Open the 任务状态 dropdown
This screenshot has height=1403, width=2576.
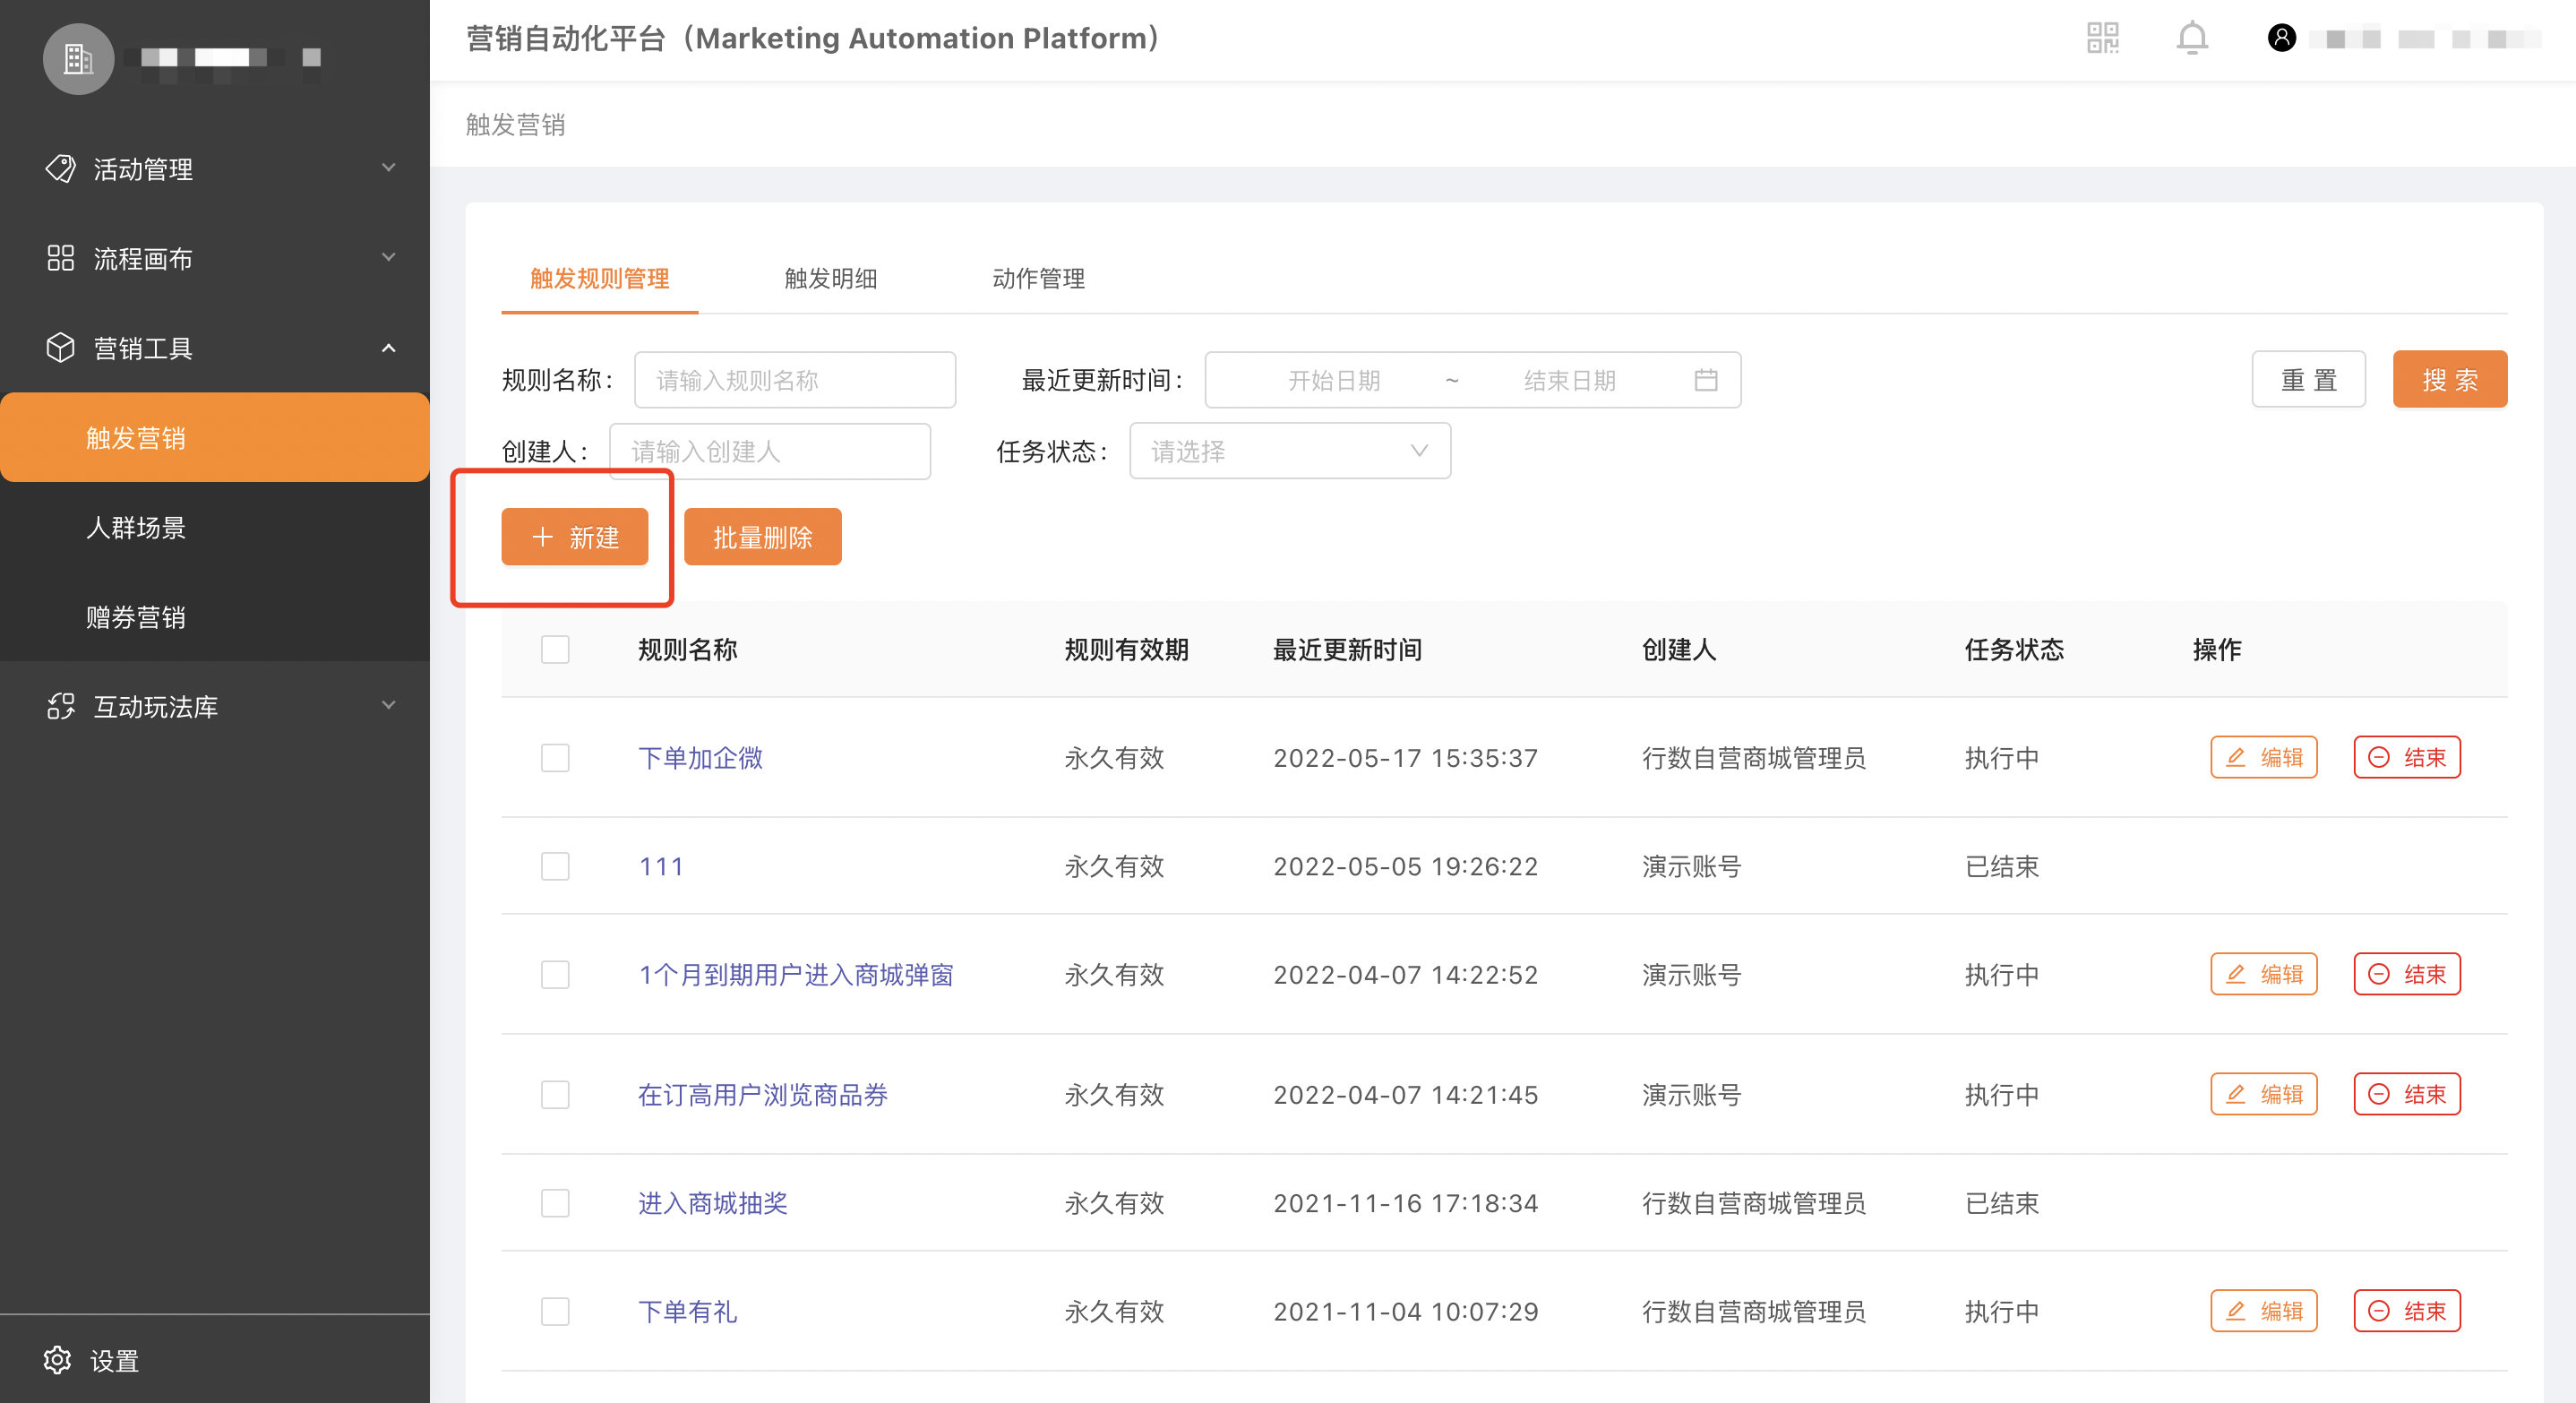(x=1289, y=451)
